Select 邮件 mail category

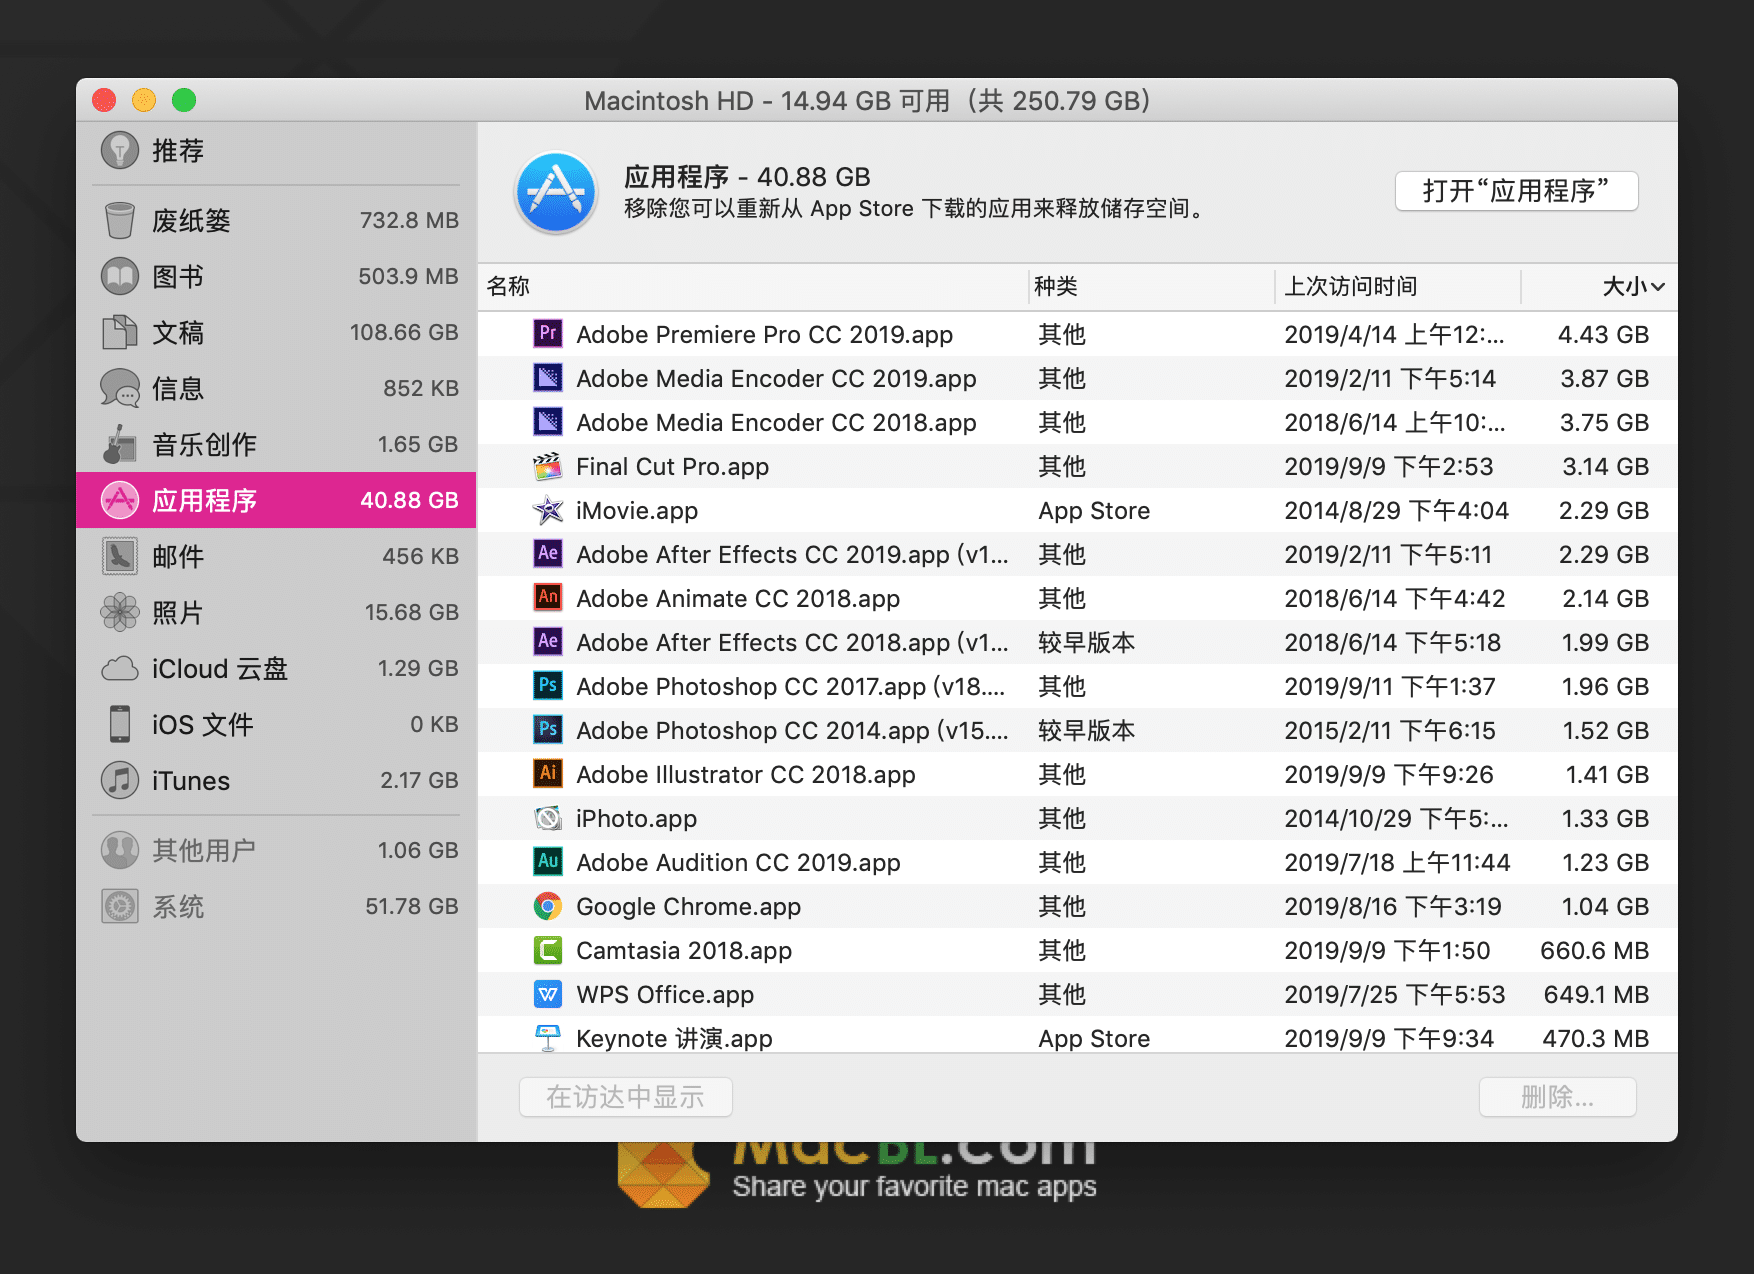(x=276, y=556)
